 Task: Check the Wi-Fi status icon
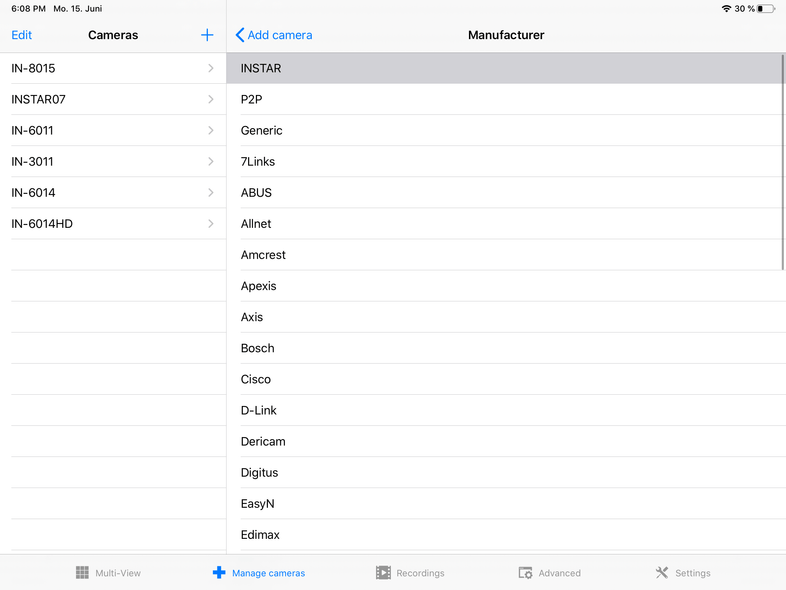coord(726,9)
